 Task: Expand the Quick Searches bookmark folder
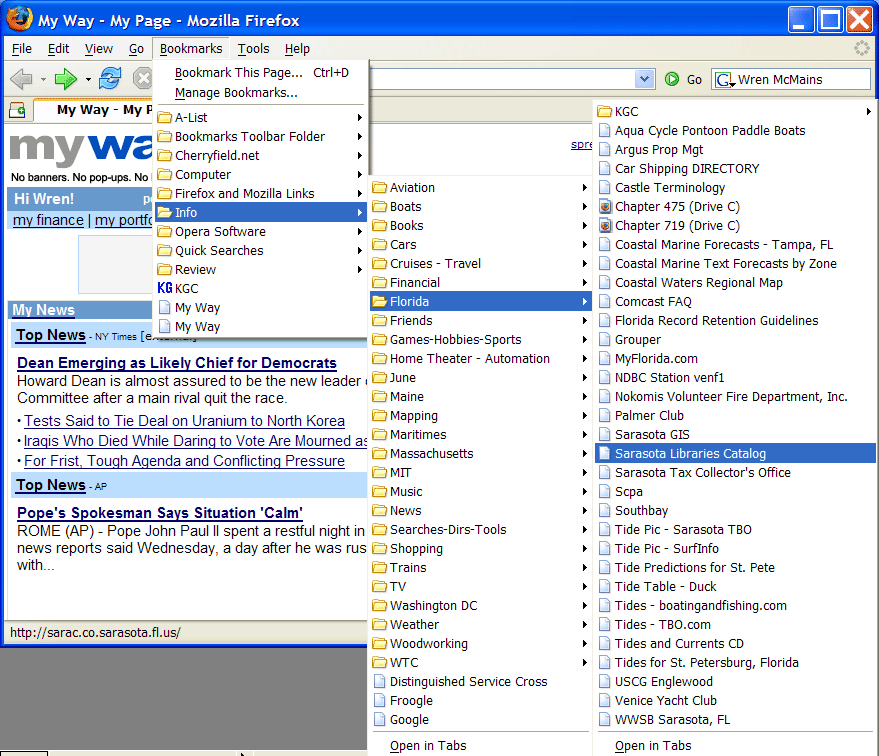[x=260, y=251]
